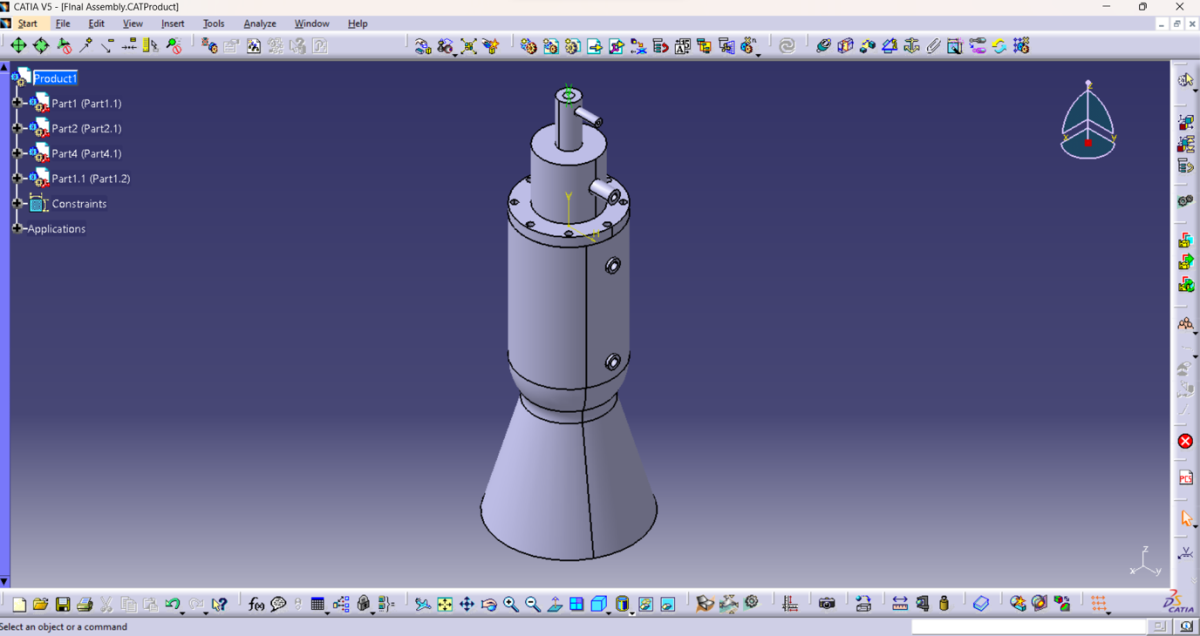The height and width of the screenshot is (636, 1200).
Task: Click the Print icon in bottom toolbar
Action: 85,604
